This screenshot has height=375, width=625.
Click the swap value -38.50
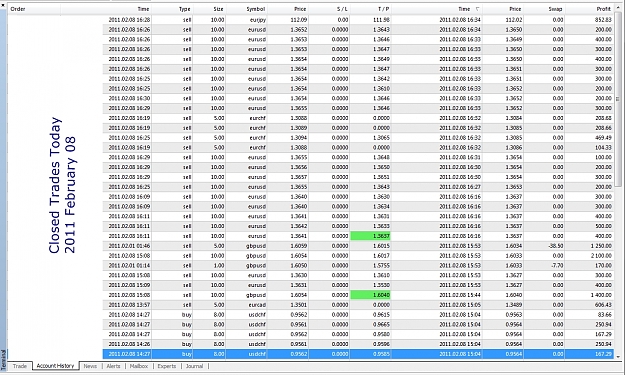click(x=555, y=246)
